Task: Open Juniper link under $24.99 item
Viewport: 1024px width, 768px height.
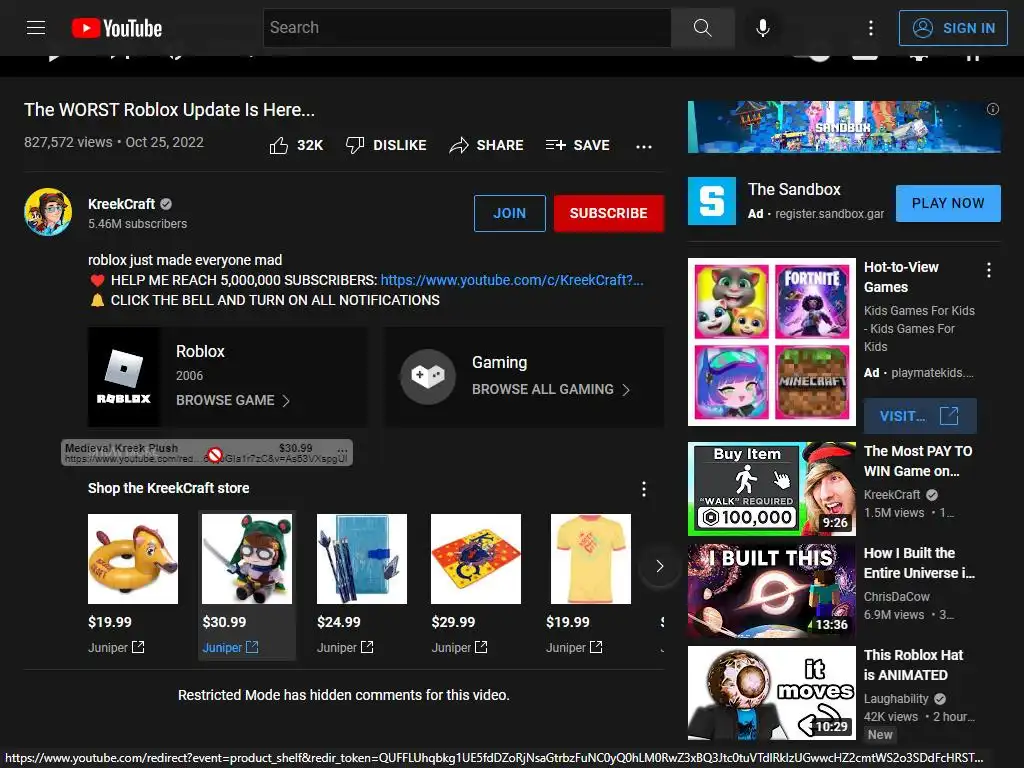Action: pos(345,647)
